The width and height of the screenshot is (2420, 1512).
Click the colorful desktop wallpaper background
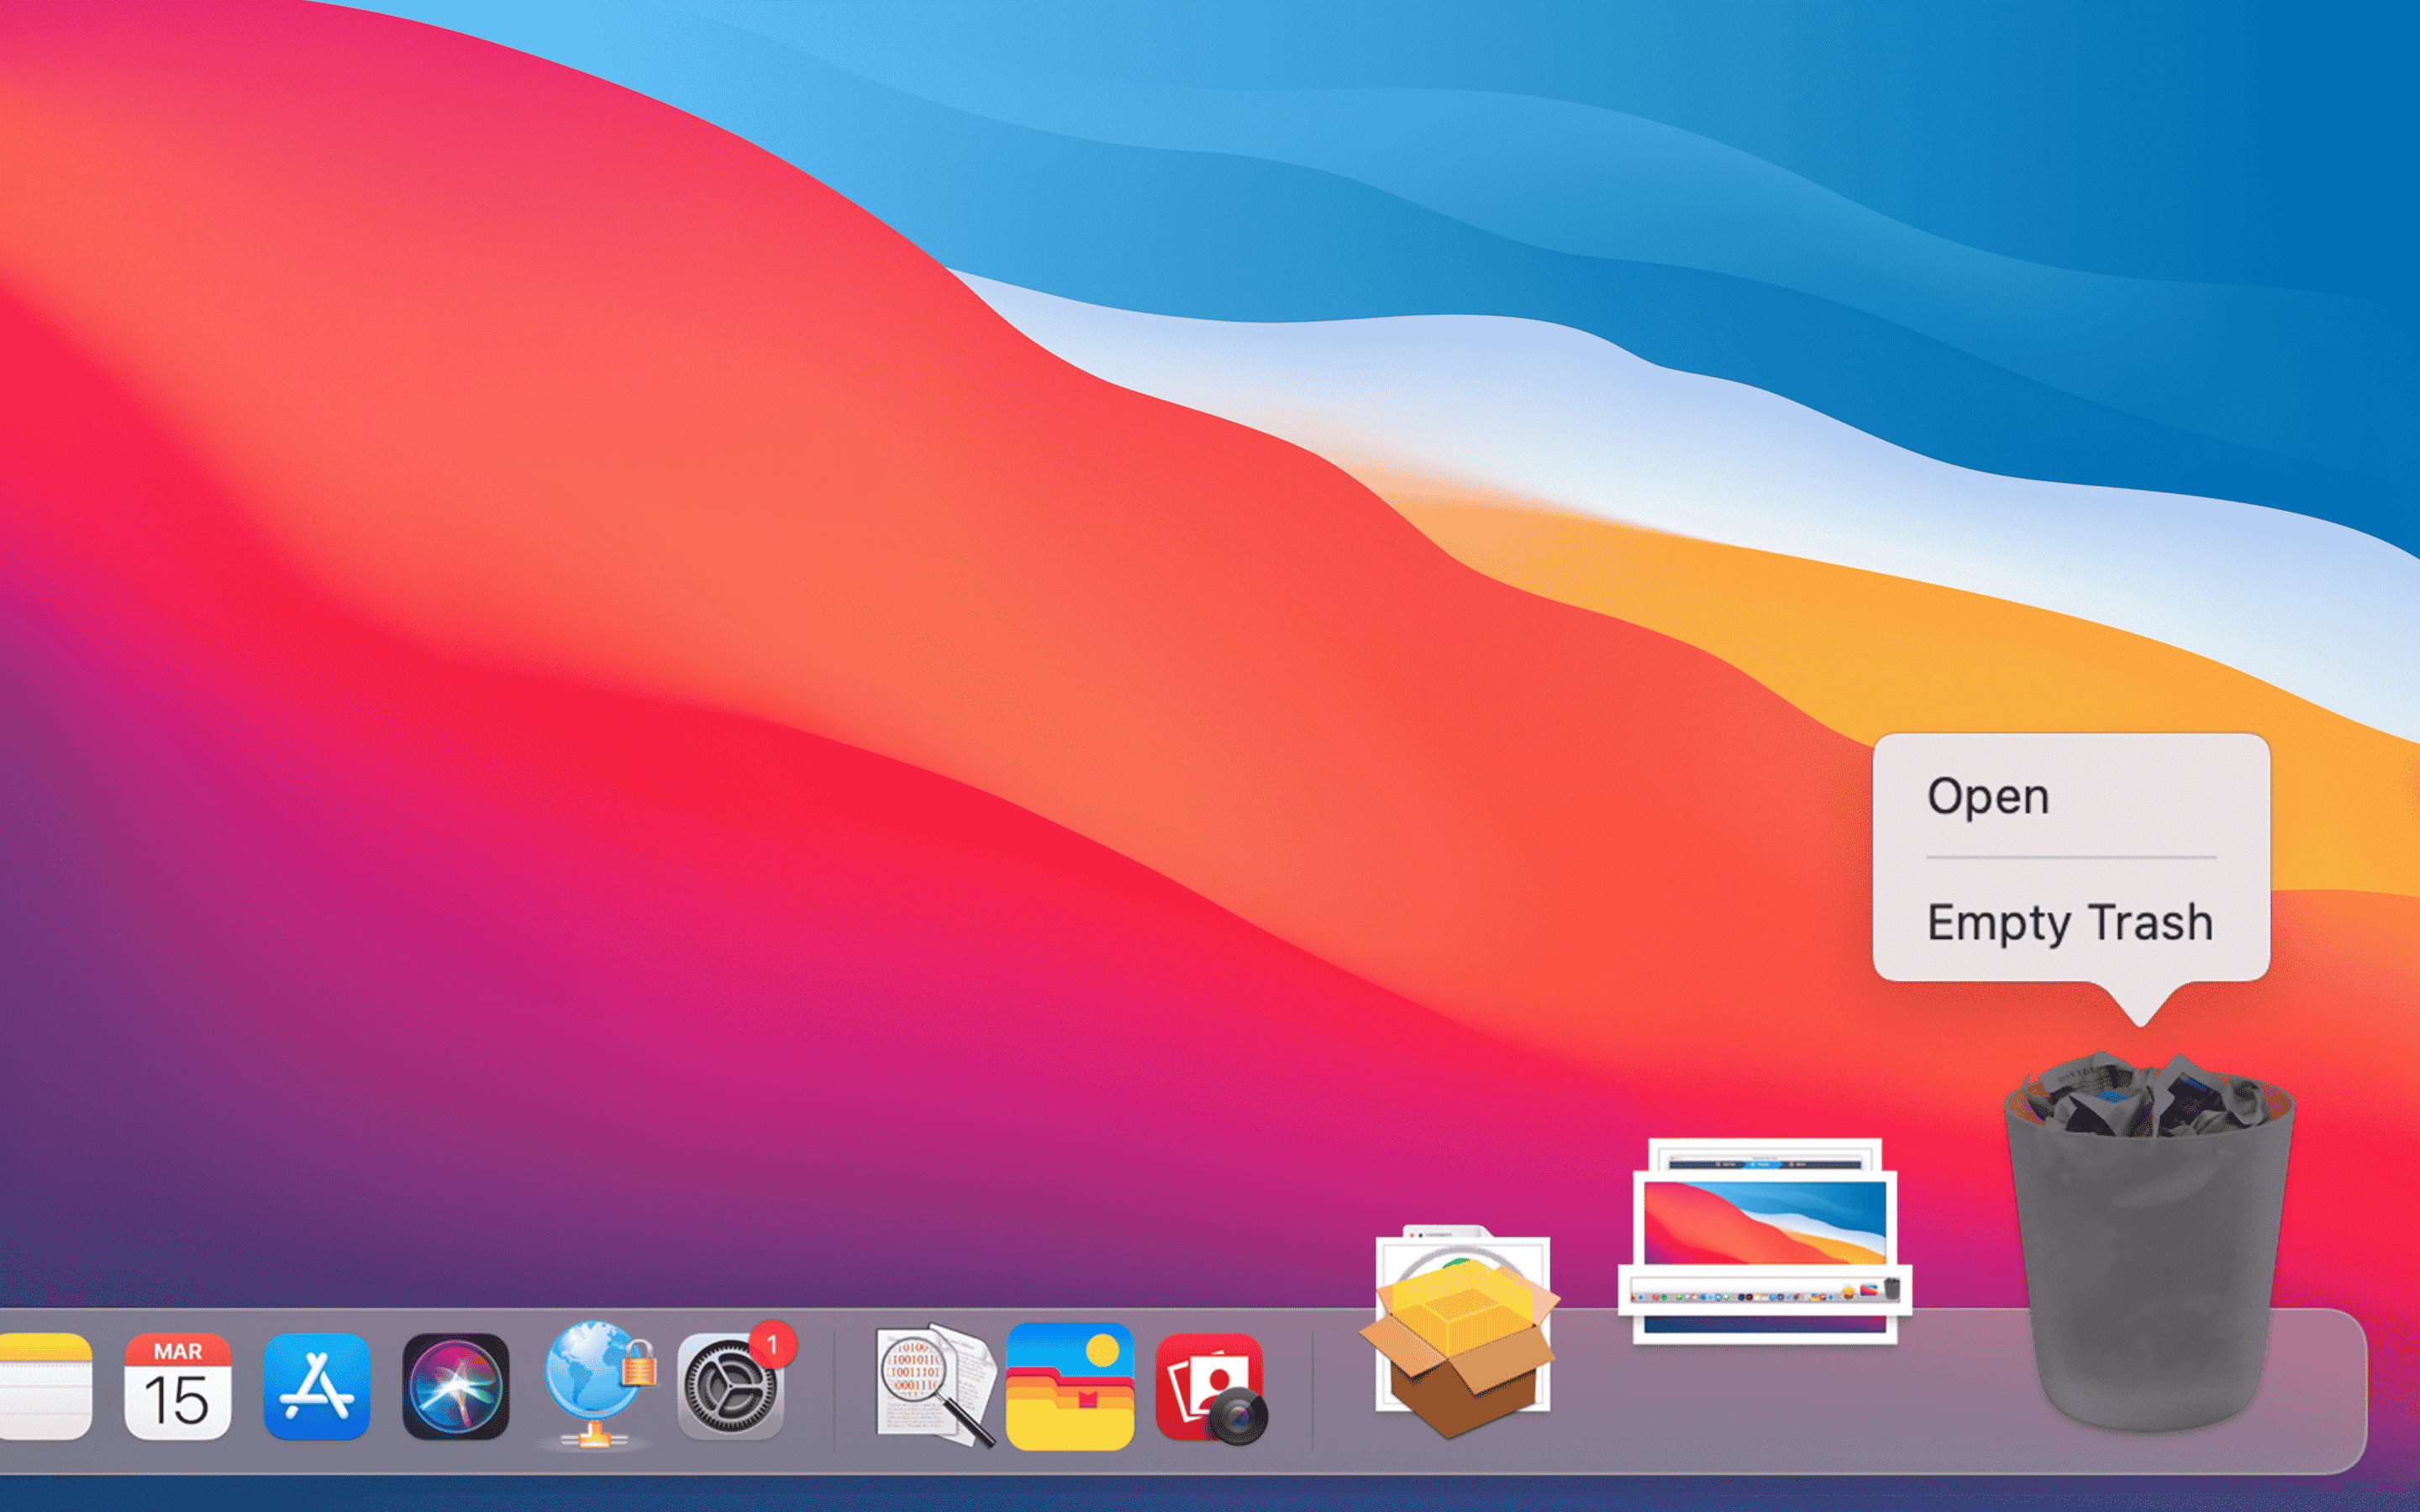[700, 500]
